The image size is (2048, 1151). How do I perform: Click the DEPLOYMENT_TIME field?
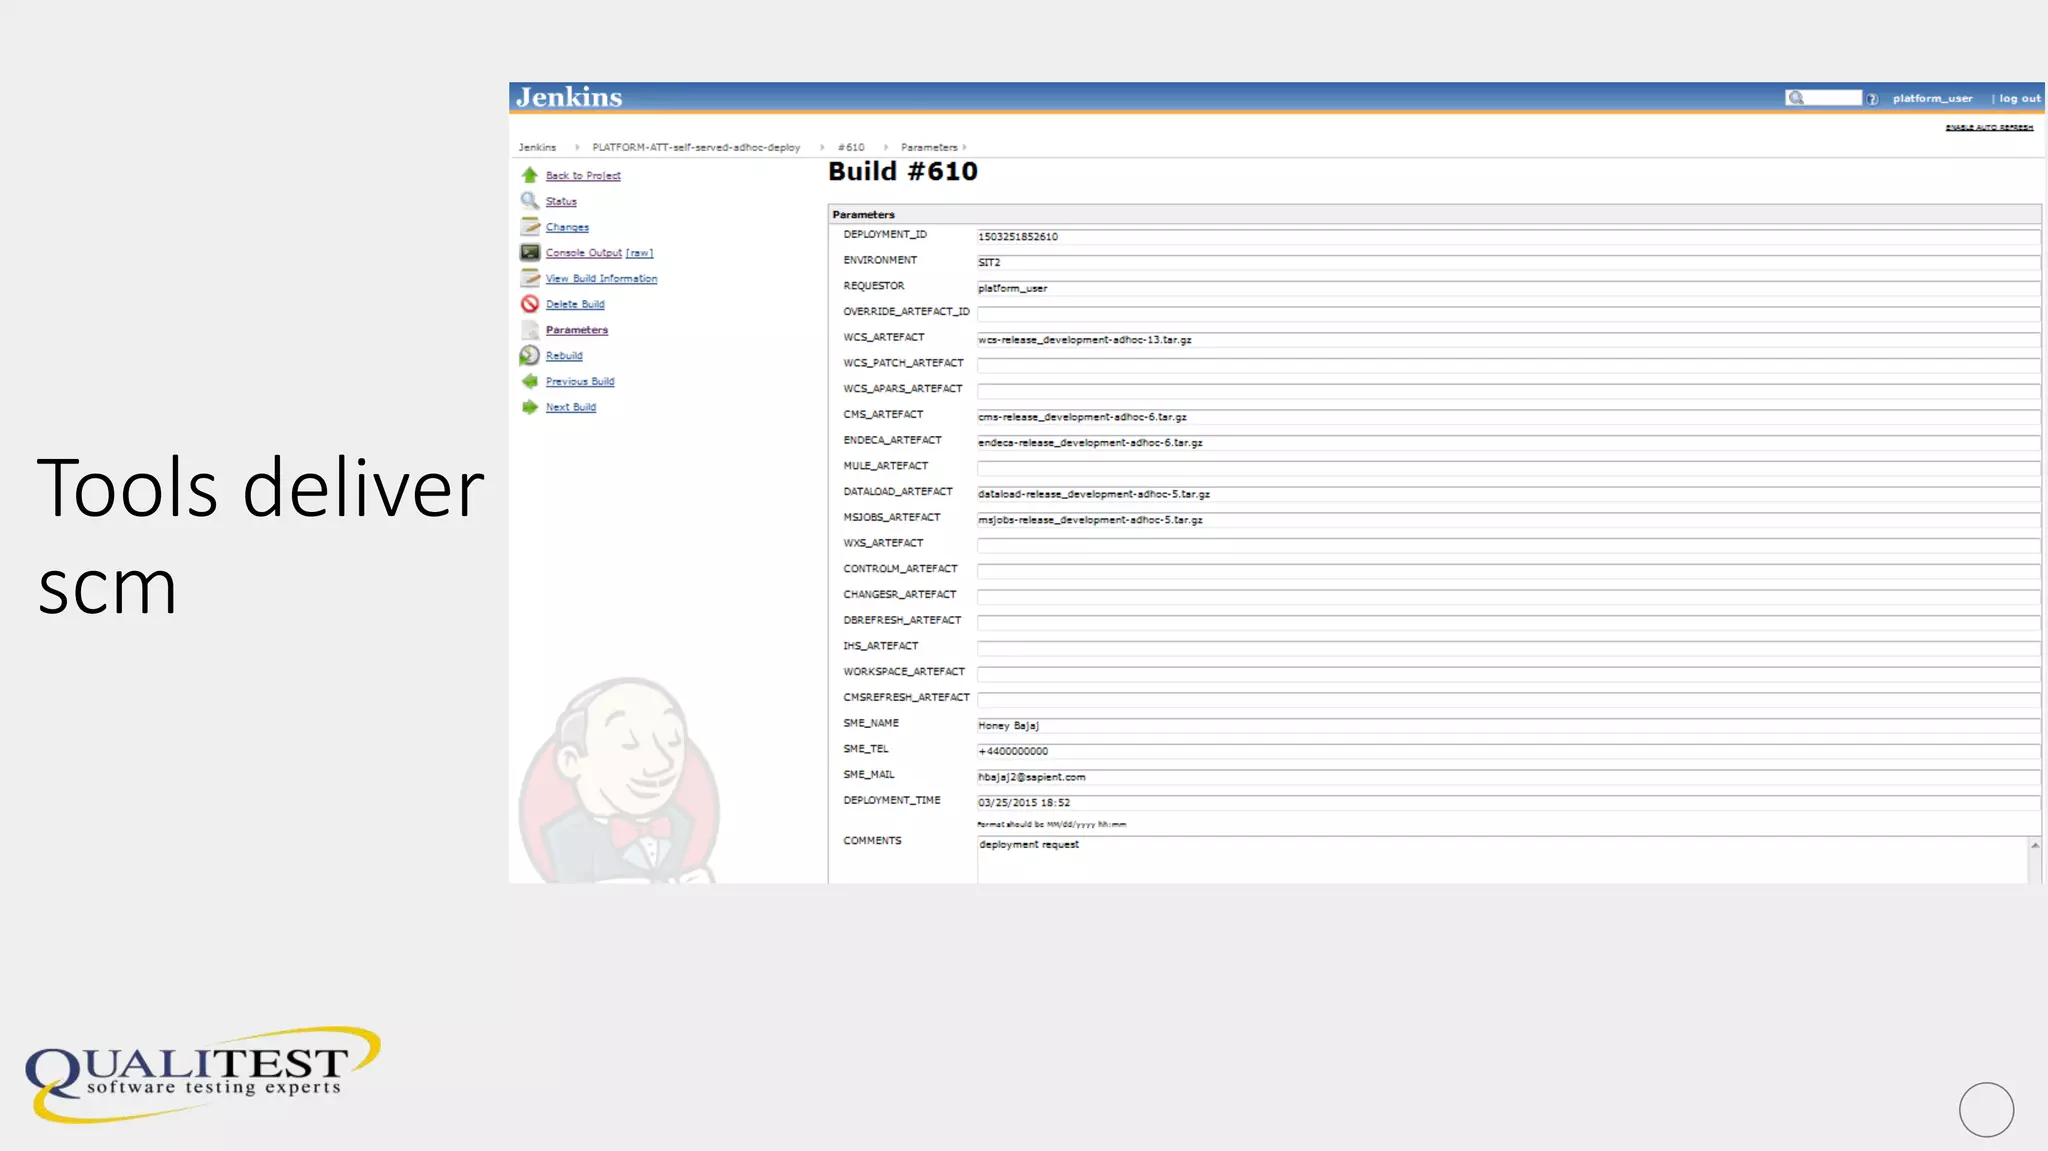click(1508, 803)
